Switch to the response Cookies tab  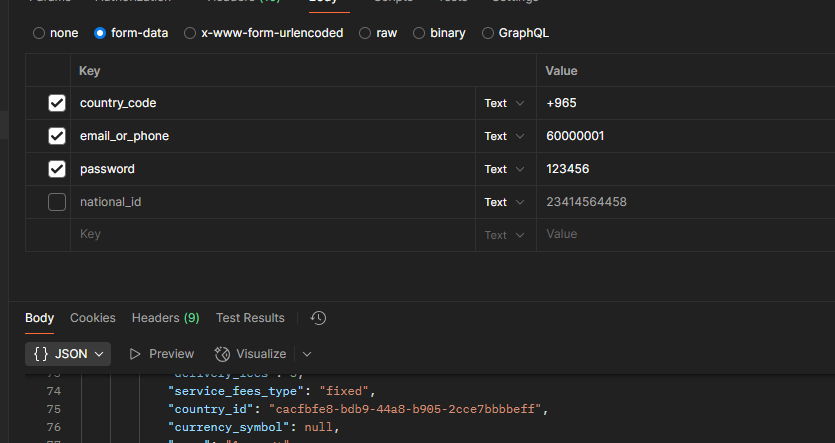93,318
